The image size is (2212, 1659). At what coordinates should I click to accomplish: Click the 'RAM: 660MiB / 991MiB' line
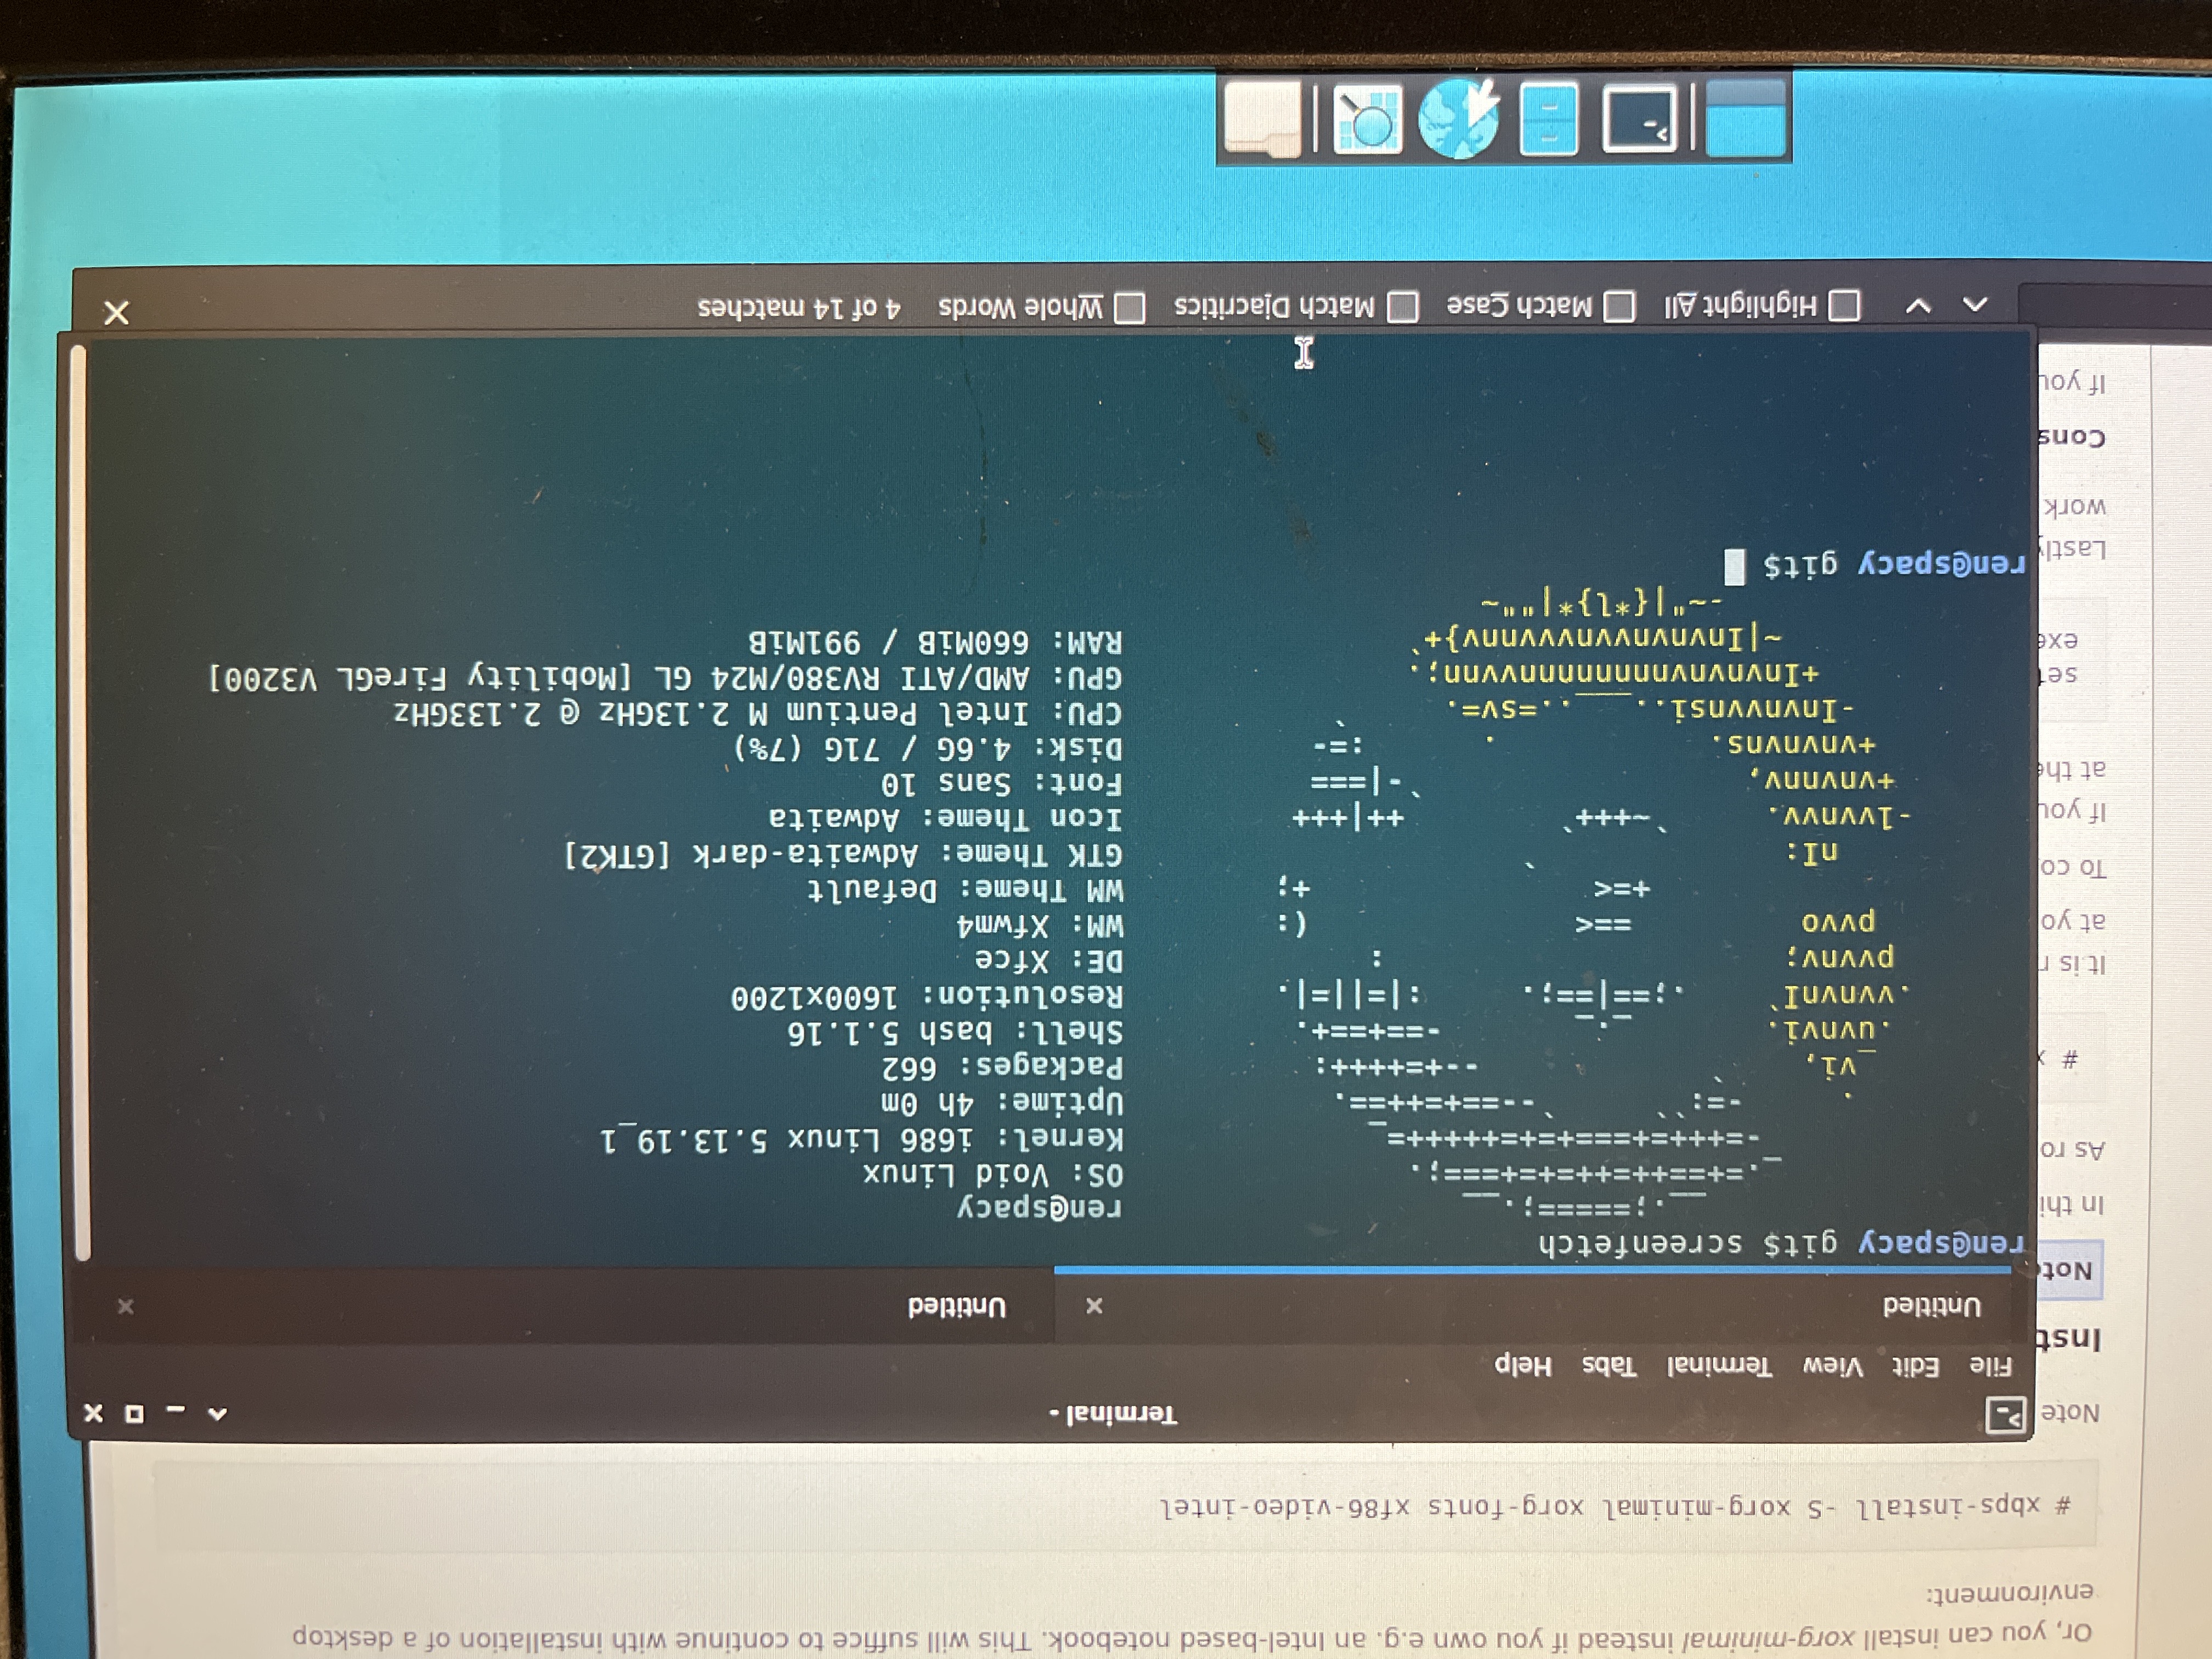(x=936, y=641)
